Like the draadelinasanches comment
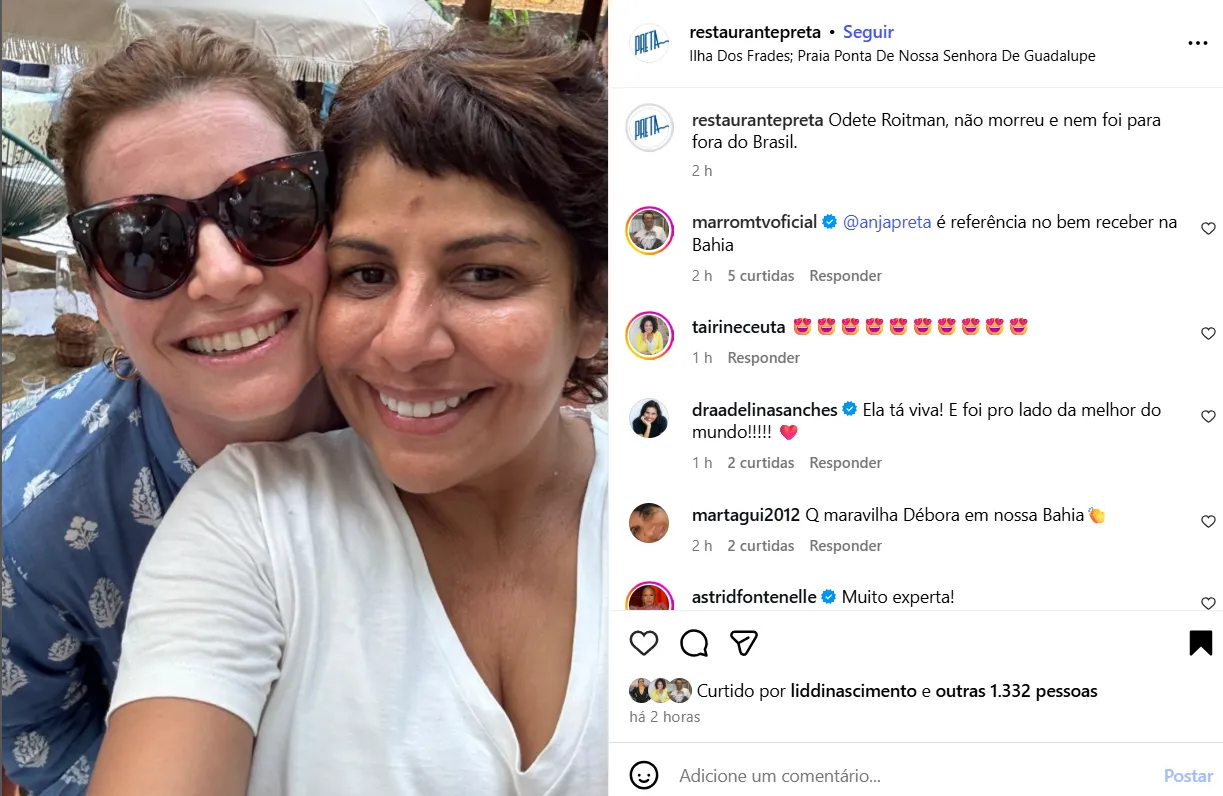Viewport: 1223px width, 796px height. tap(1208, 417)
